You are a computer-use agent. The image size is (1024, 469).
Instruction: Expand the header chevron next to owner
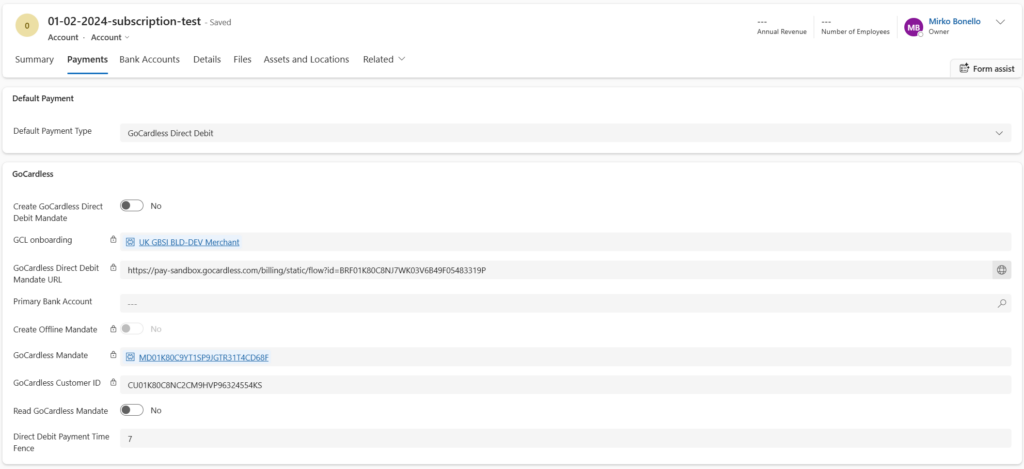click(x=1000, y=23)
